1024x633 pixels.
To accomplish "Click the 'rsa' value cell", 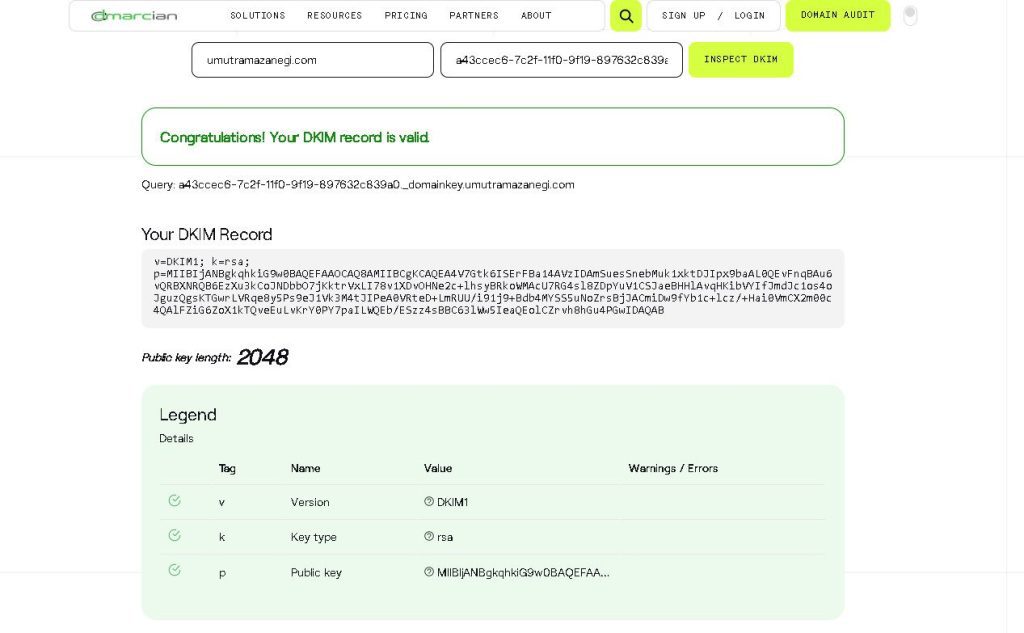I will coord(445,537).
